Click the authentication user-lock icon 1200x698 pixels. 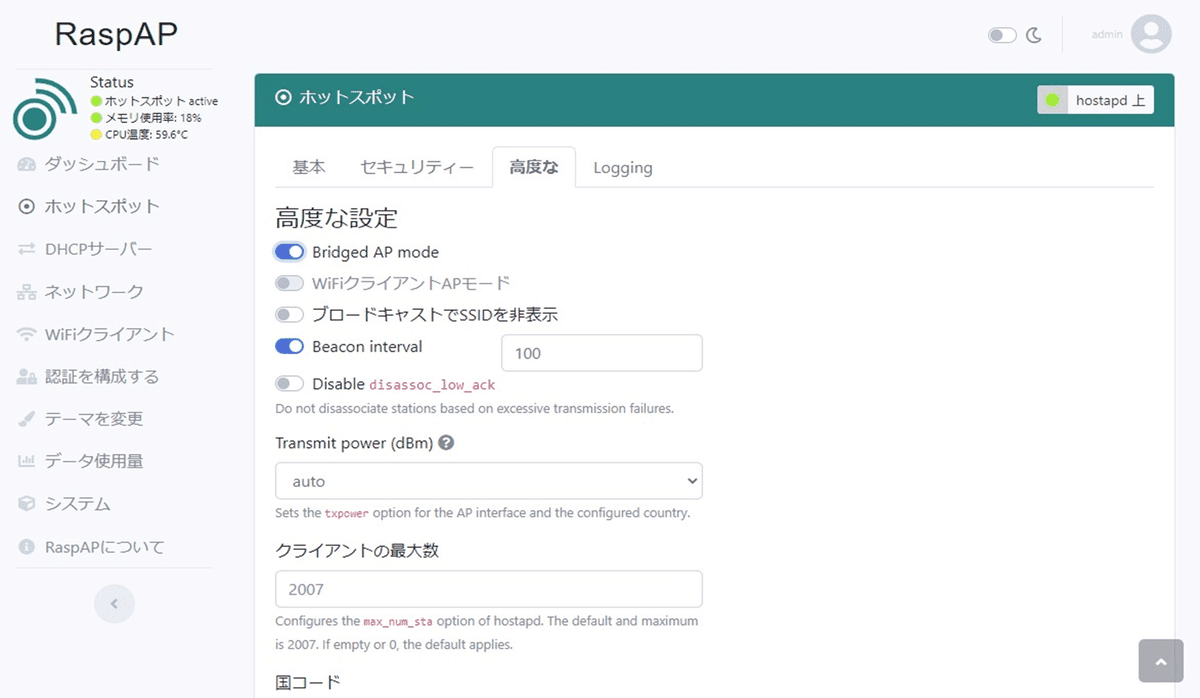click(x=27, y=377)
